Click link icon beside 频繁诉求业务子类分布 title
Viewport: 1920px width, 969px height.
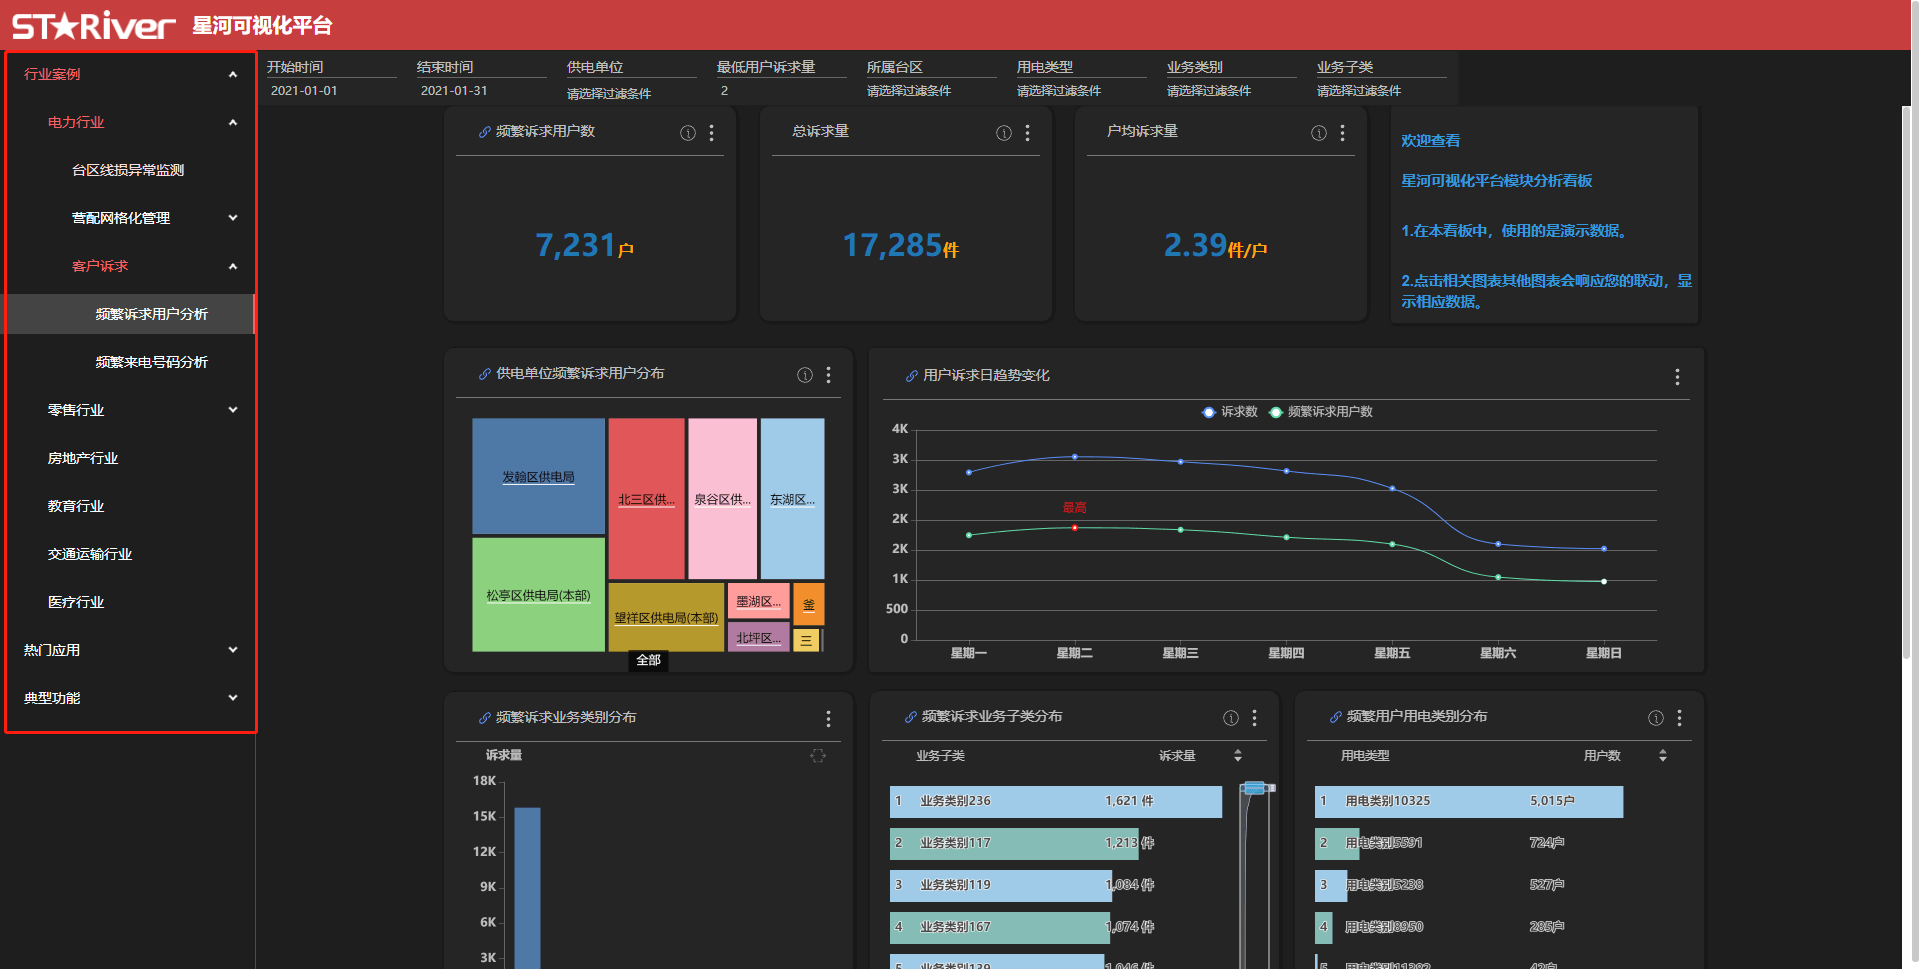[x=910, y=717]
